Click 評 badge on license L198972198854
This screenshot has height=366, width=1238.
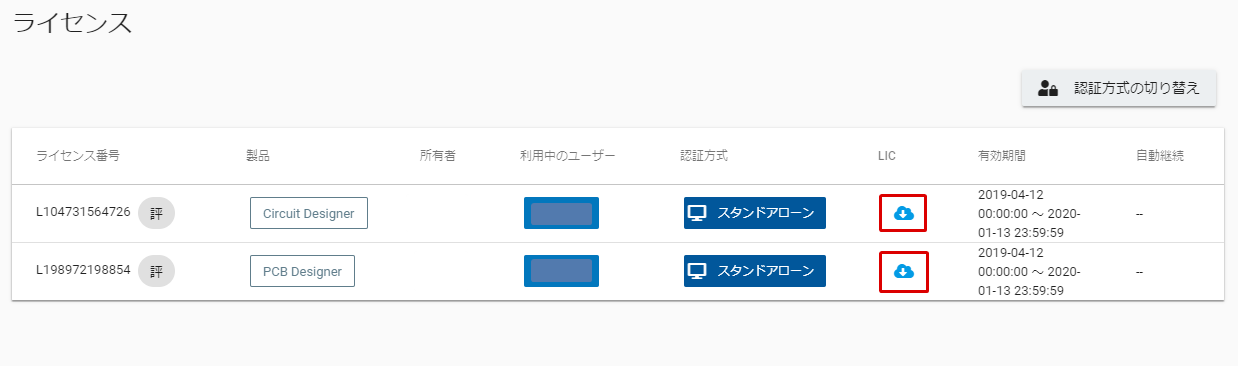pyautogui.click(x=156, y=271)
